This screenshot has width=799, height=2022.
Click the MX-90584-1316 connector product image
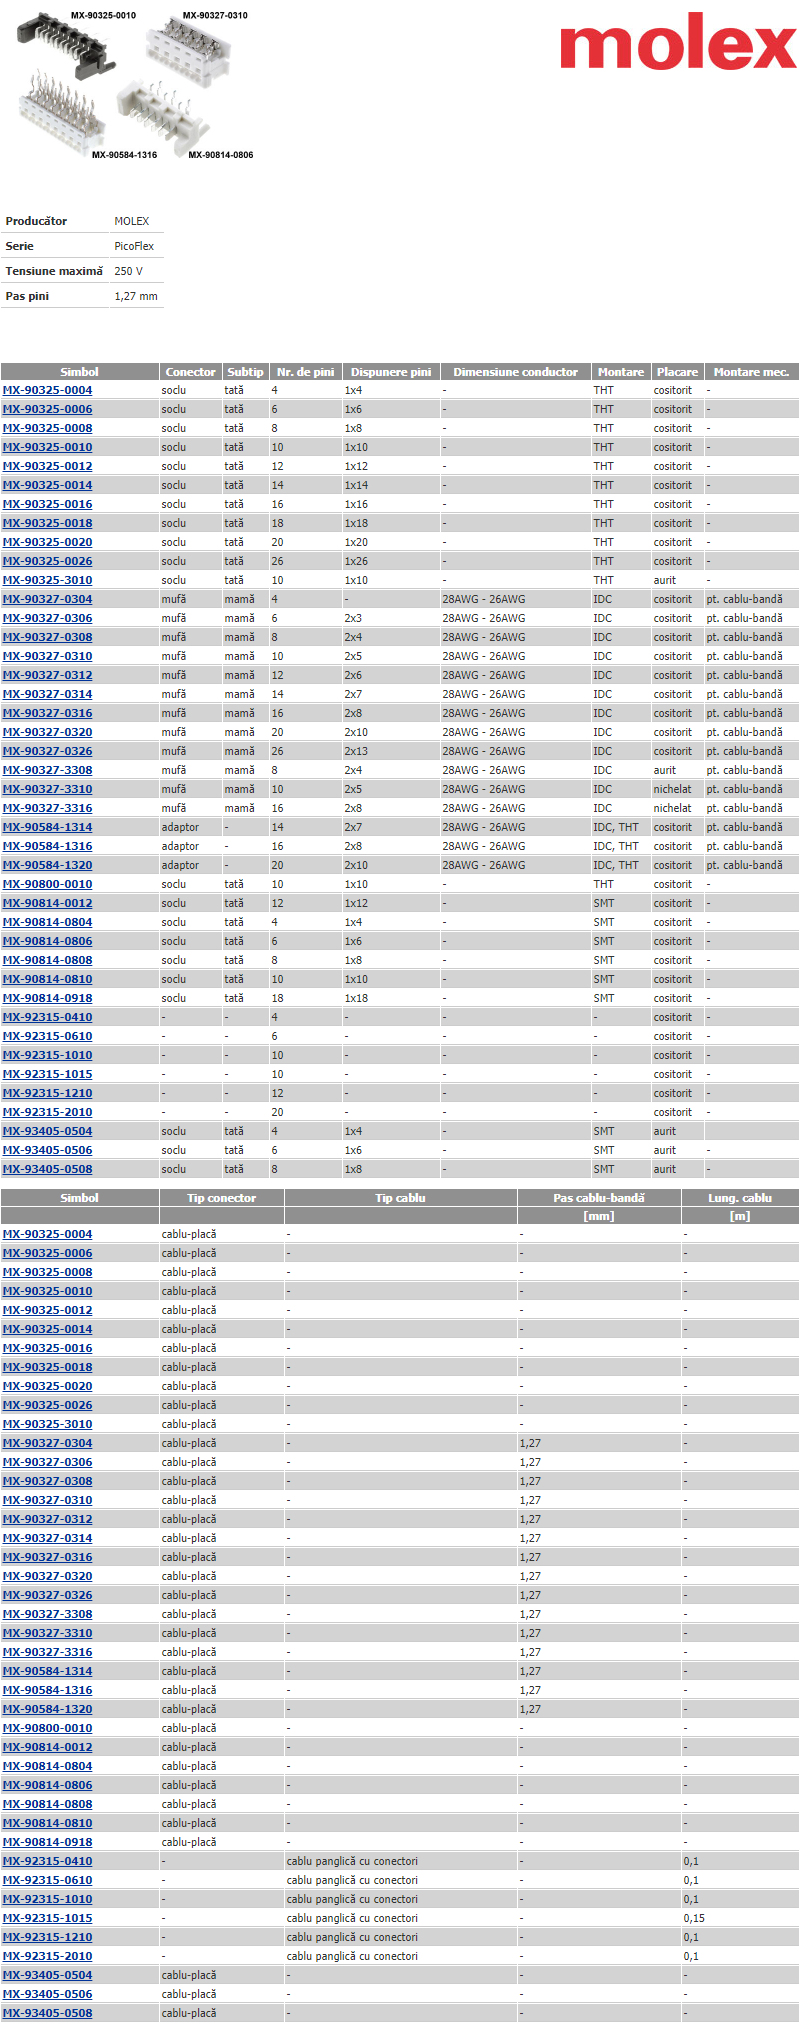point(62,112)
